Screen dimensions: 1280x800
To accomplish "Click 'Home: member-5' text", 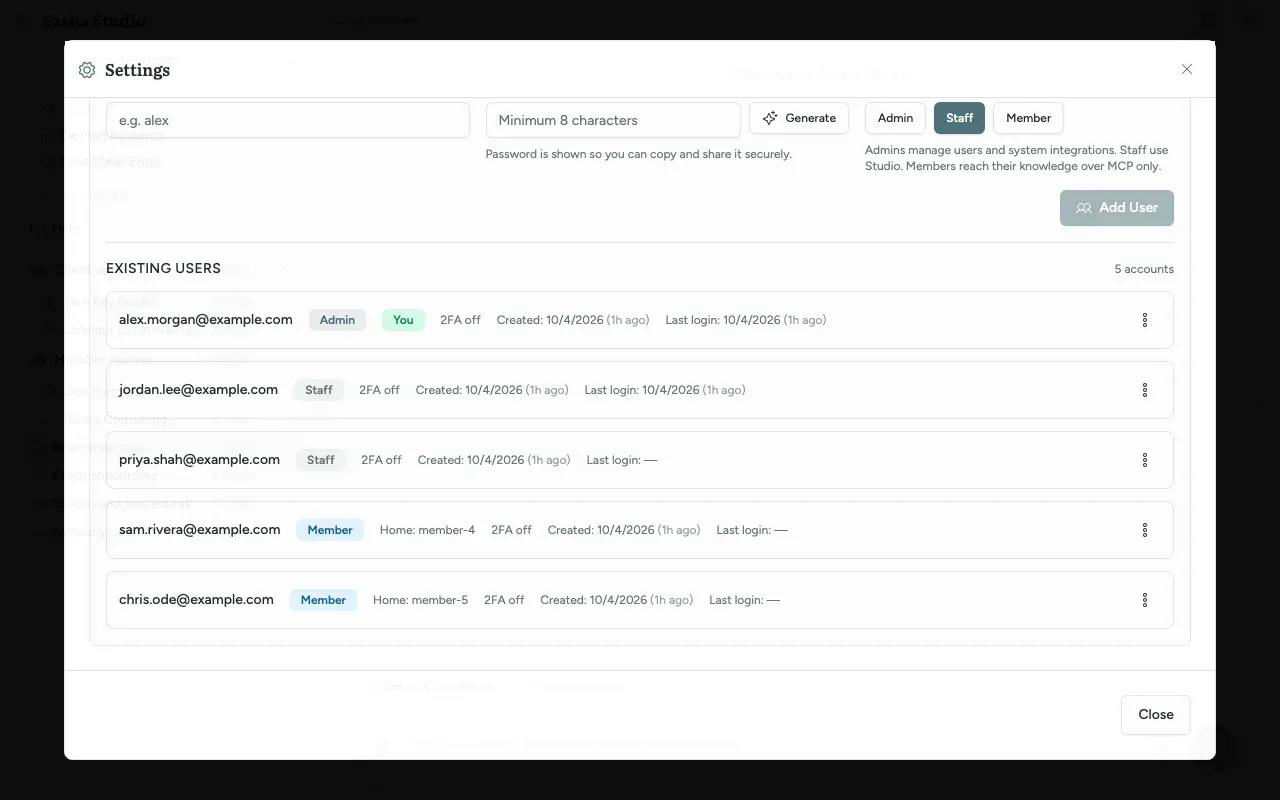I will pos(421,600).
